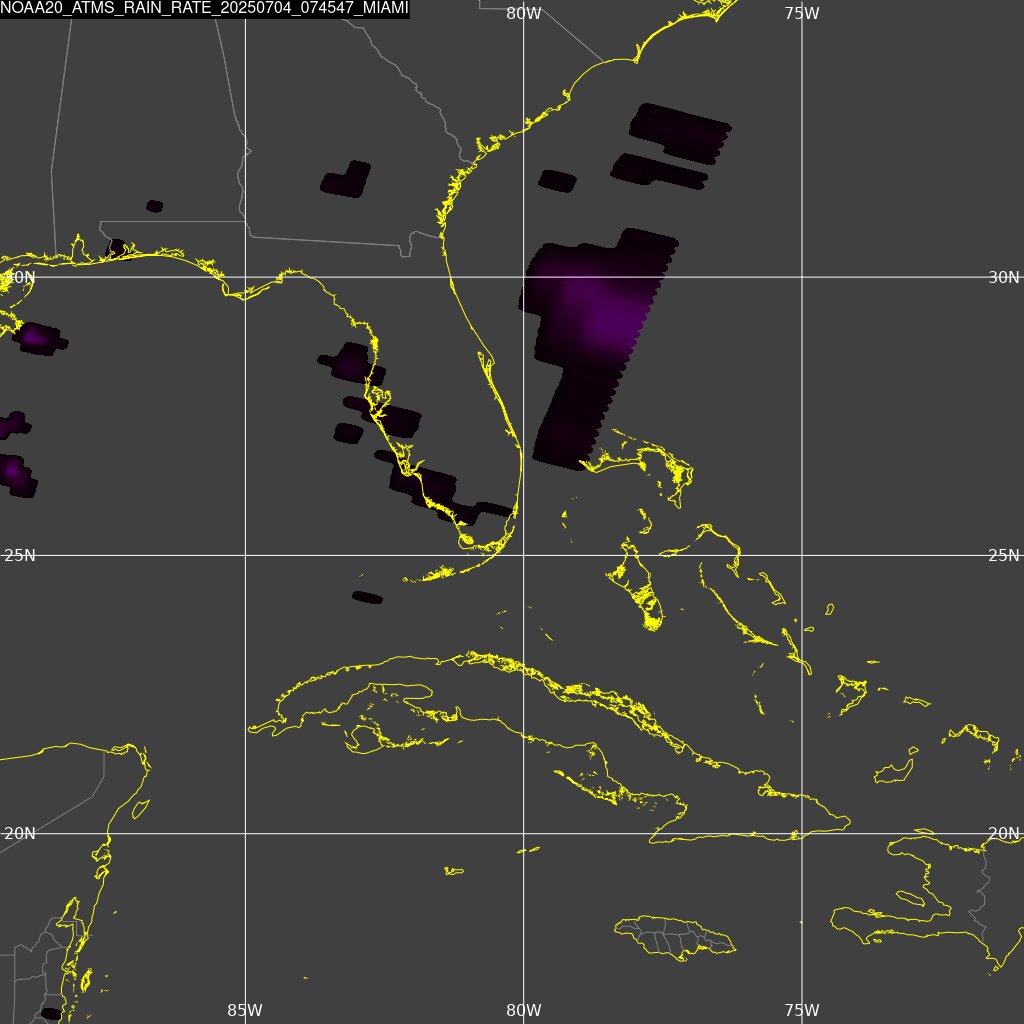This screenshot has width=1024, height=1024.
Task: Click the 30N label on the left edge
Action: click(x=20, y=277)
